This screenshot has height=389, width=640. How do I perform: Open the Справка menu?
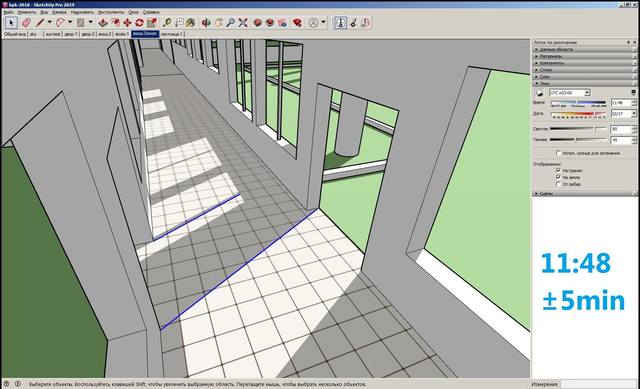coord(151,12)
